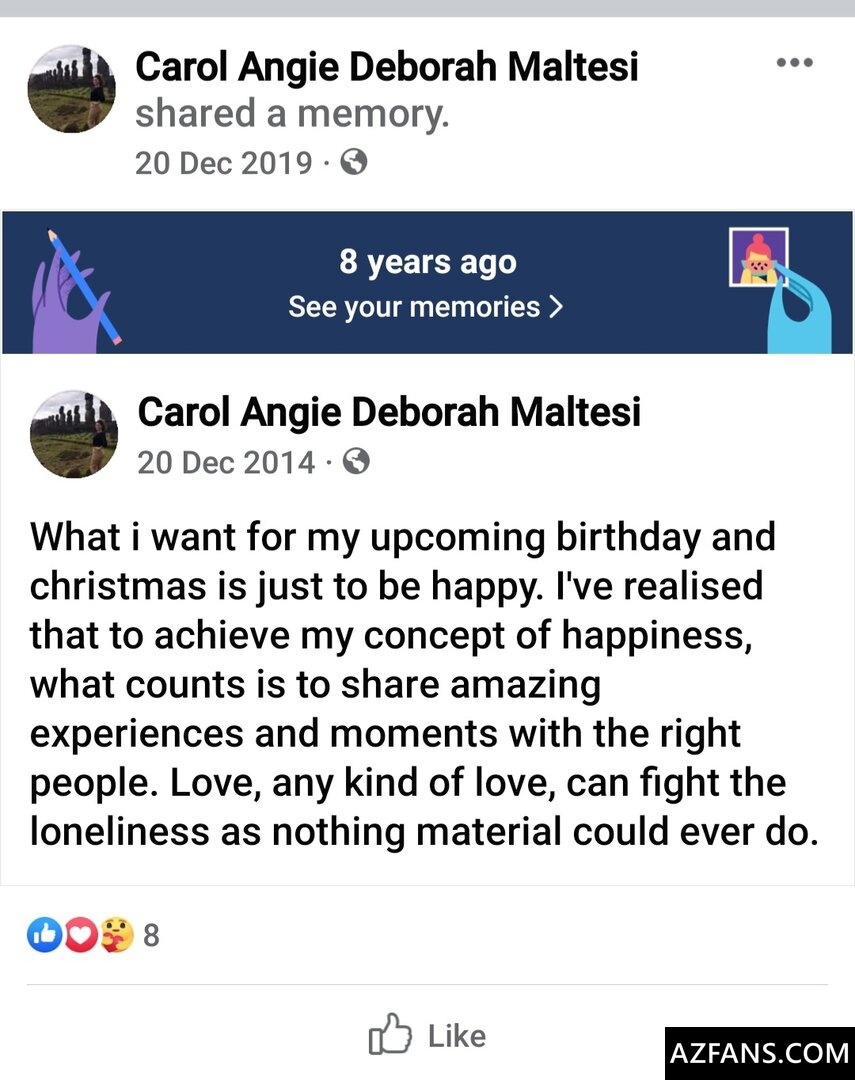Tap the top profile picture thumbnail
855x1080 pixels.
tap(72, 89)
